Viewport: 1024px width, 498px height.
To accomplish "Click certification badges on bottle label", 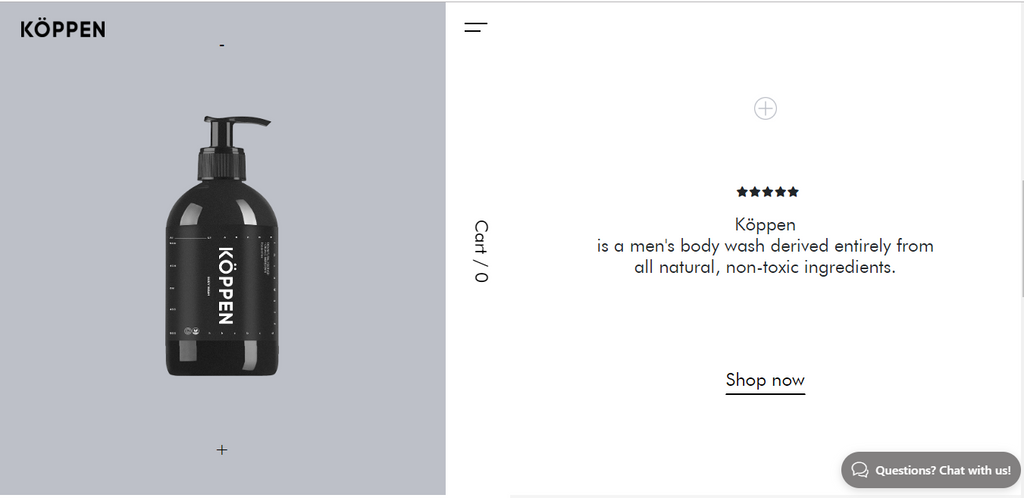I will 192,331.
